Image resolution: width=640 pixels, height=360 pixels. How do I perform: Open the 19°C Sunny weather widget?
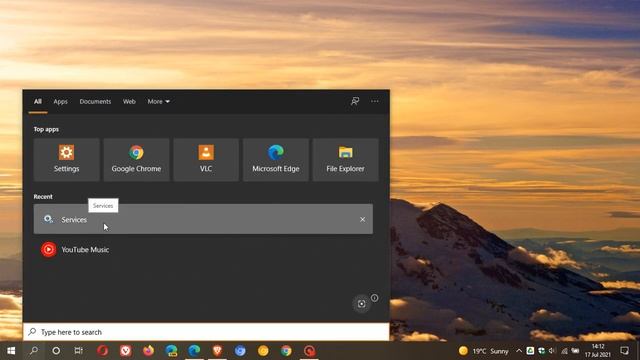click(x=484, y=351)
